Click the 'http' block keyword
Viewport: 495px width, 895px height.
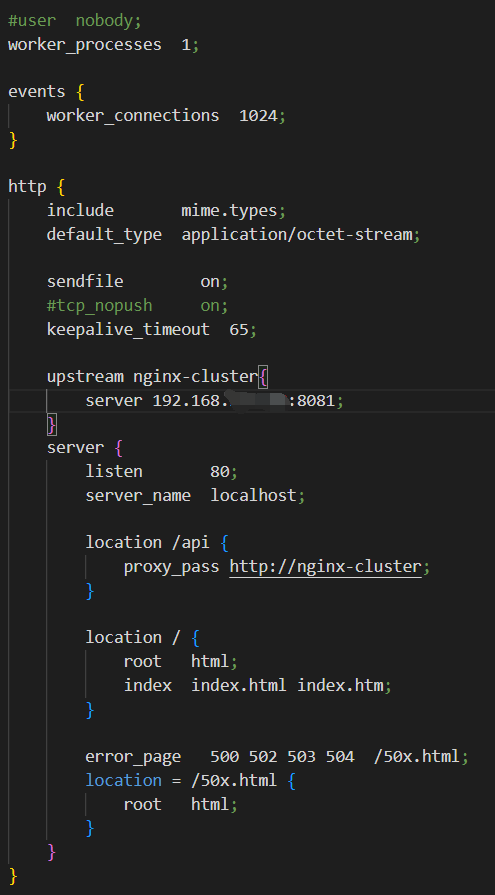click(27, 187)
